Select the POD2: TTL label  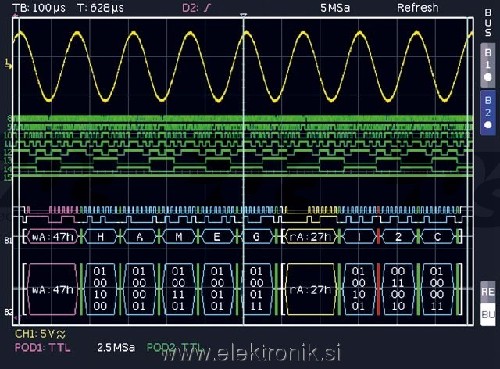(174, 347)
